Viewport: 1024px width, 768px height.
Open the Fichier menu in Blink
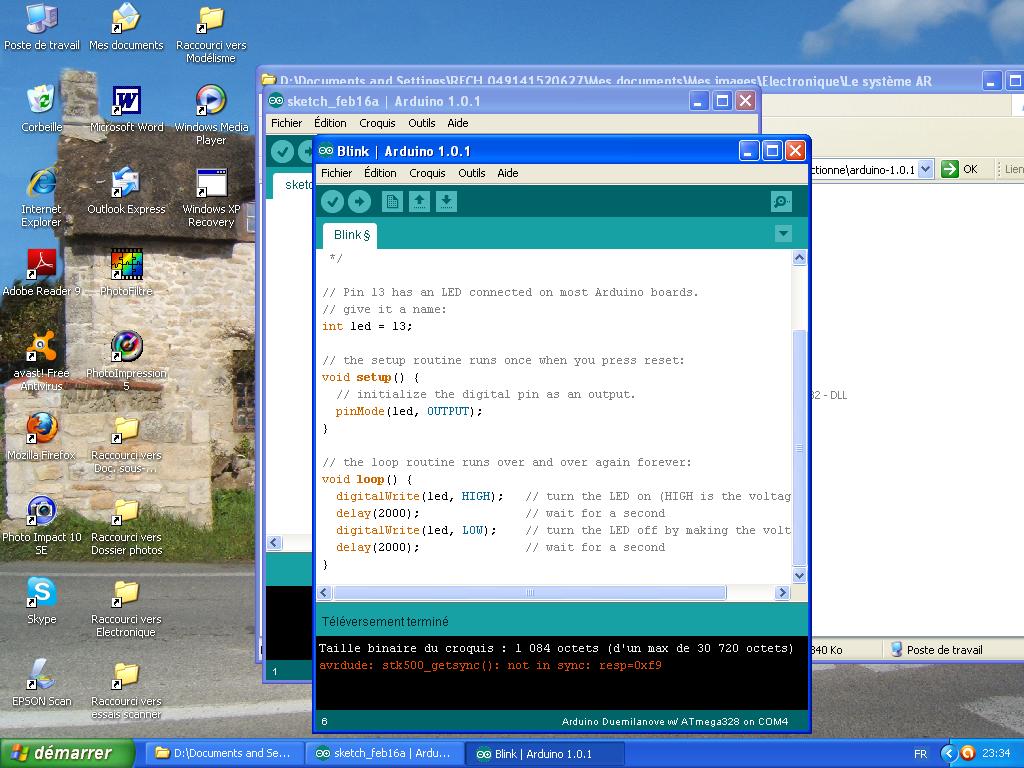click(336, 173)
